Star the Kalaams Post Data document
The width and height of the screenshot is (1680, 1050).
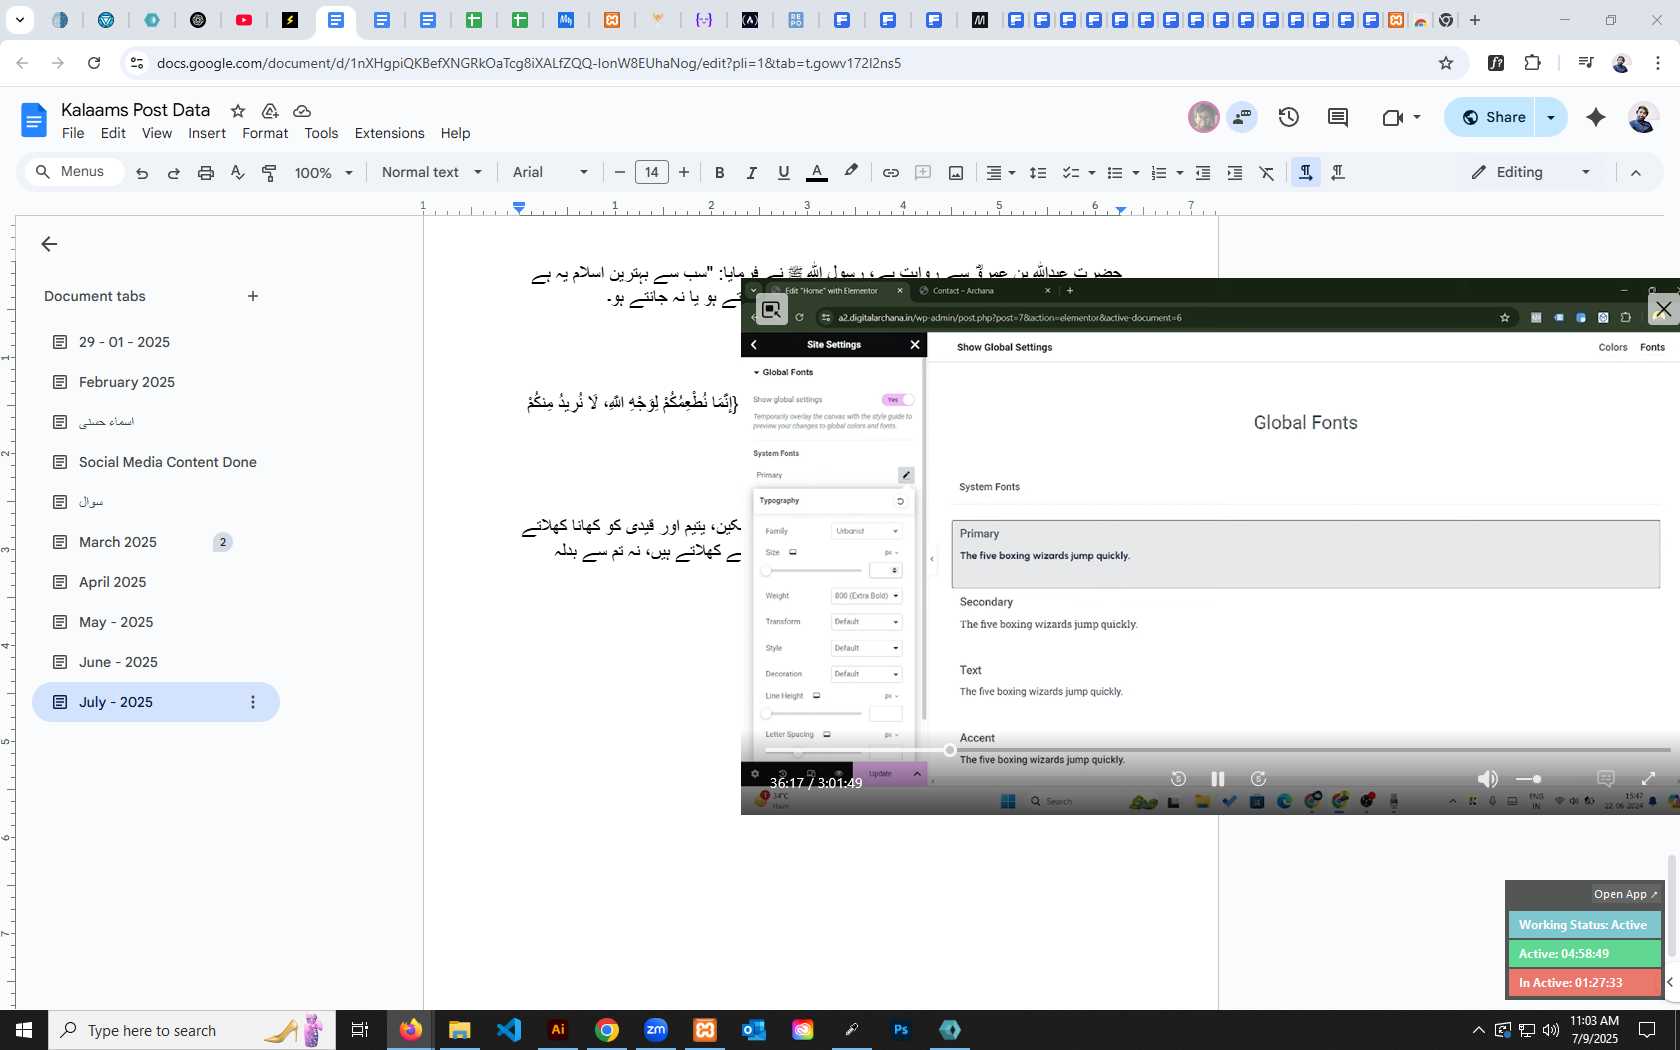tap(238, 111)
